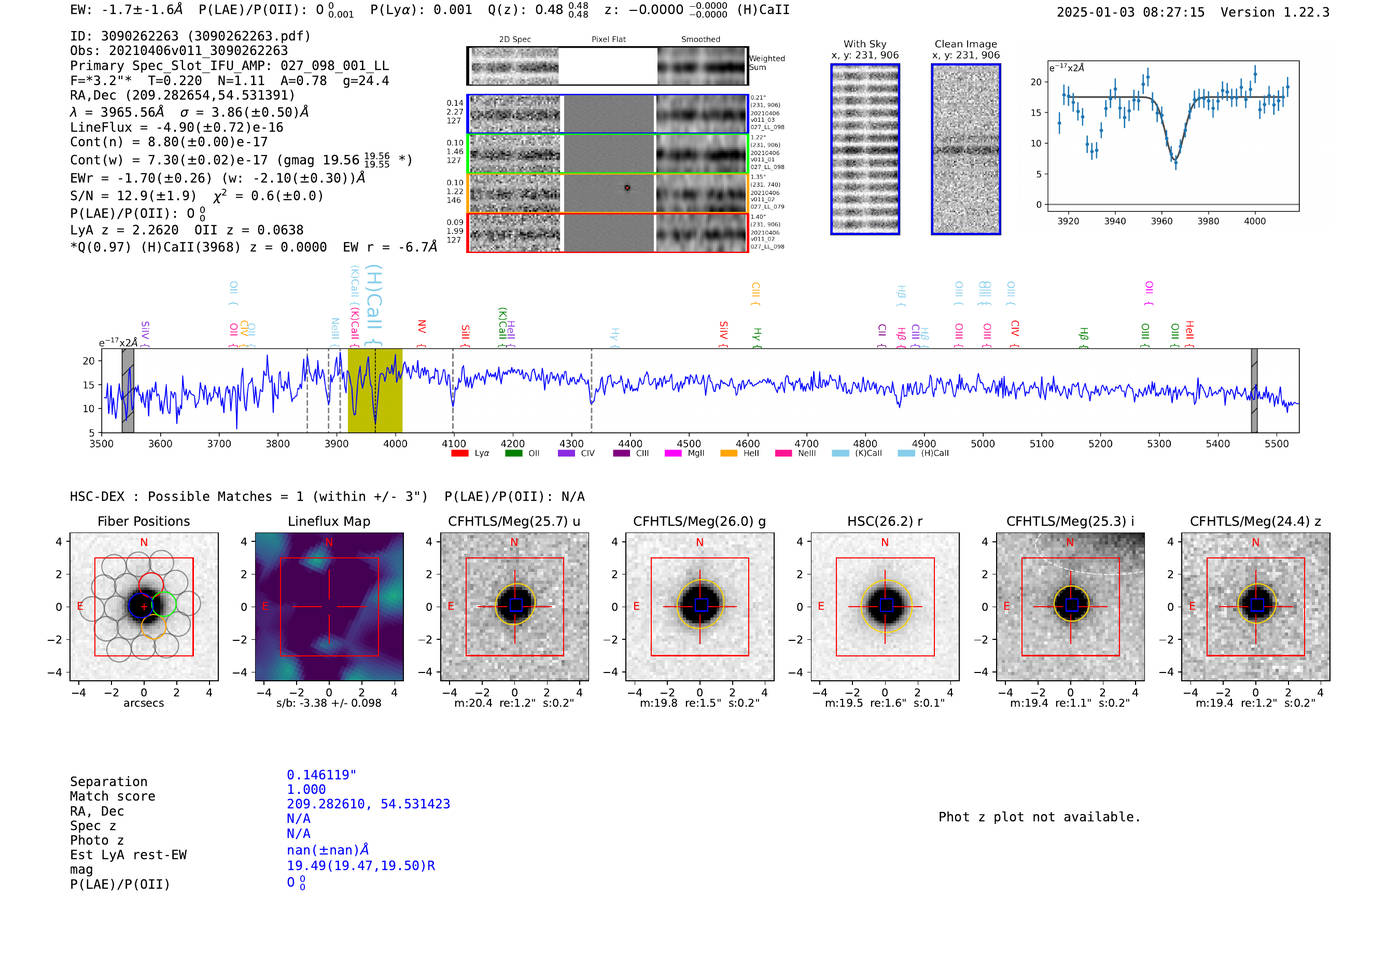Click S/N = 12.9(±1.9) text
The height and width of the screenshot is (953, 1400).
[x=133, y=196]
